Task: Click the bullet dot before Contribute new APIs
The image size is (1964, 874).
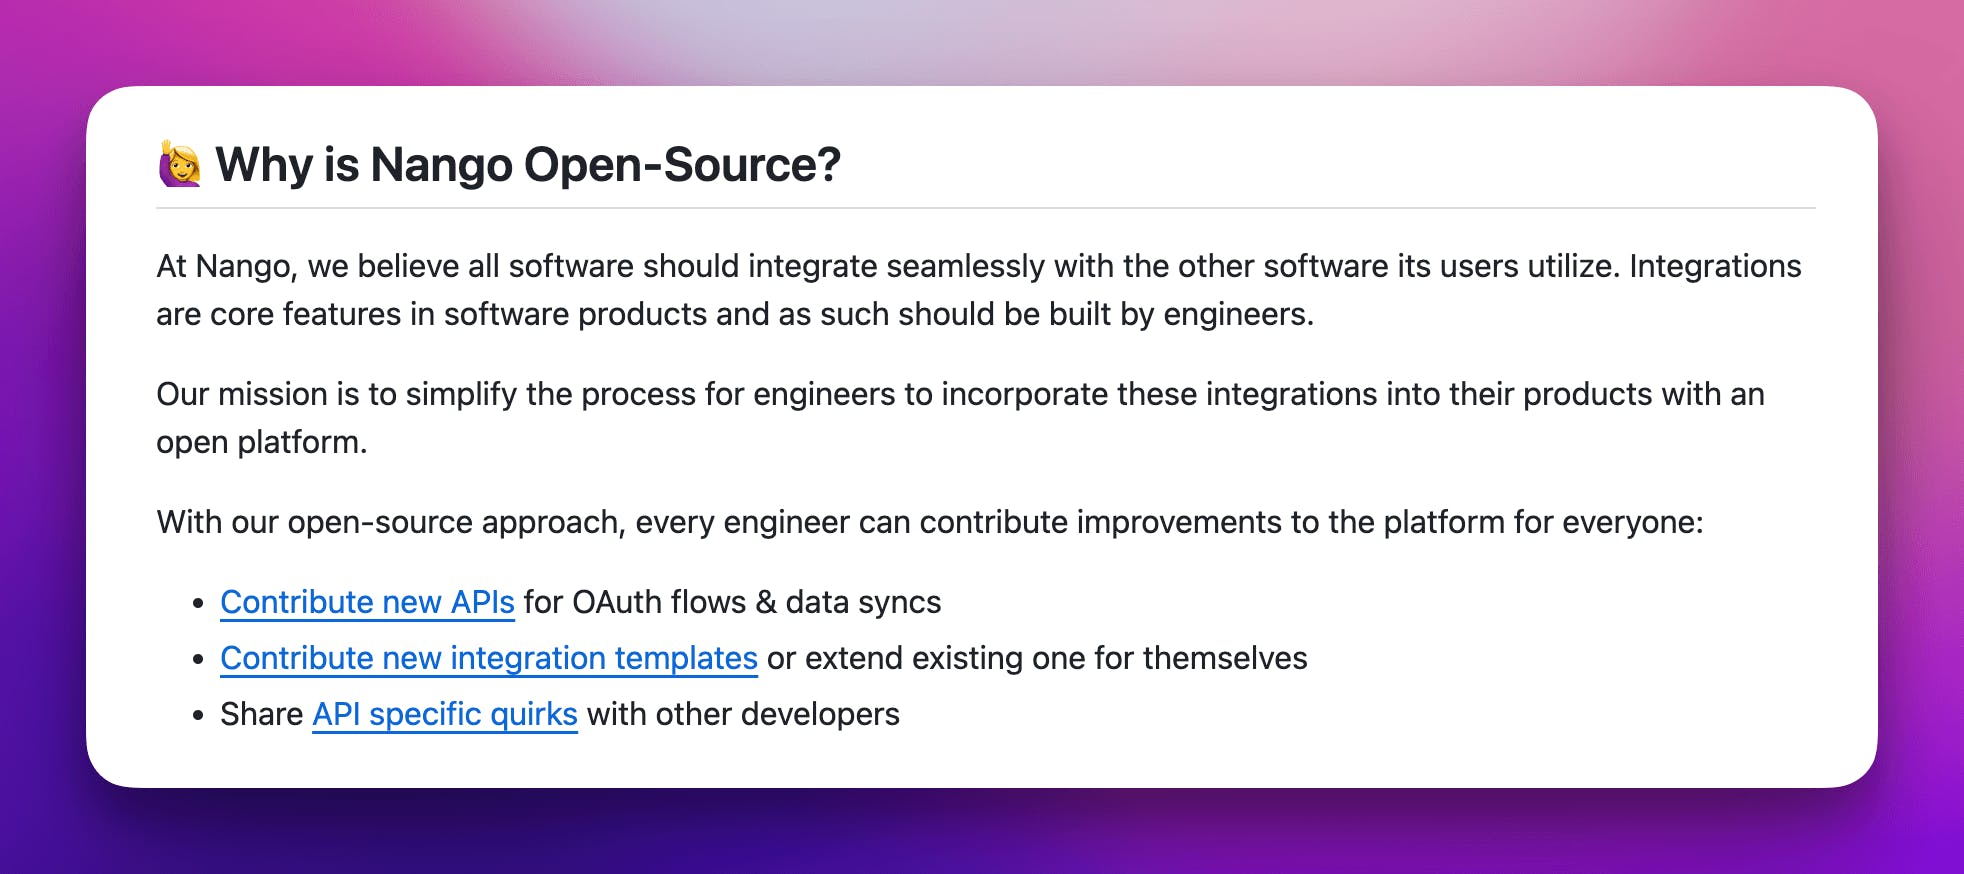Action: [199, 604]
